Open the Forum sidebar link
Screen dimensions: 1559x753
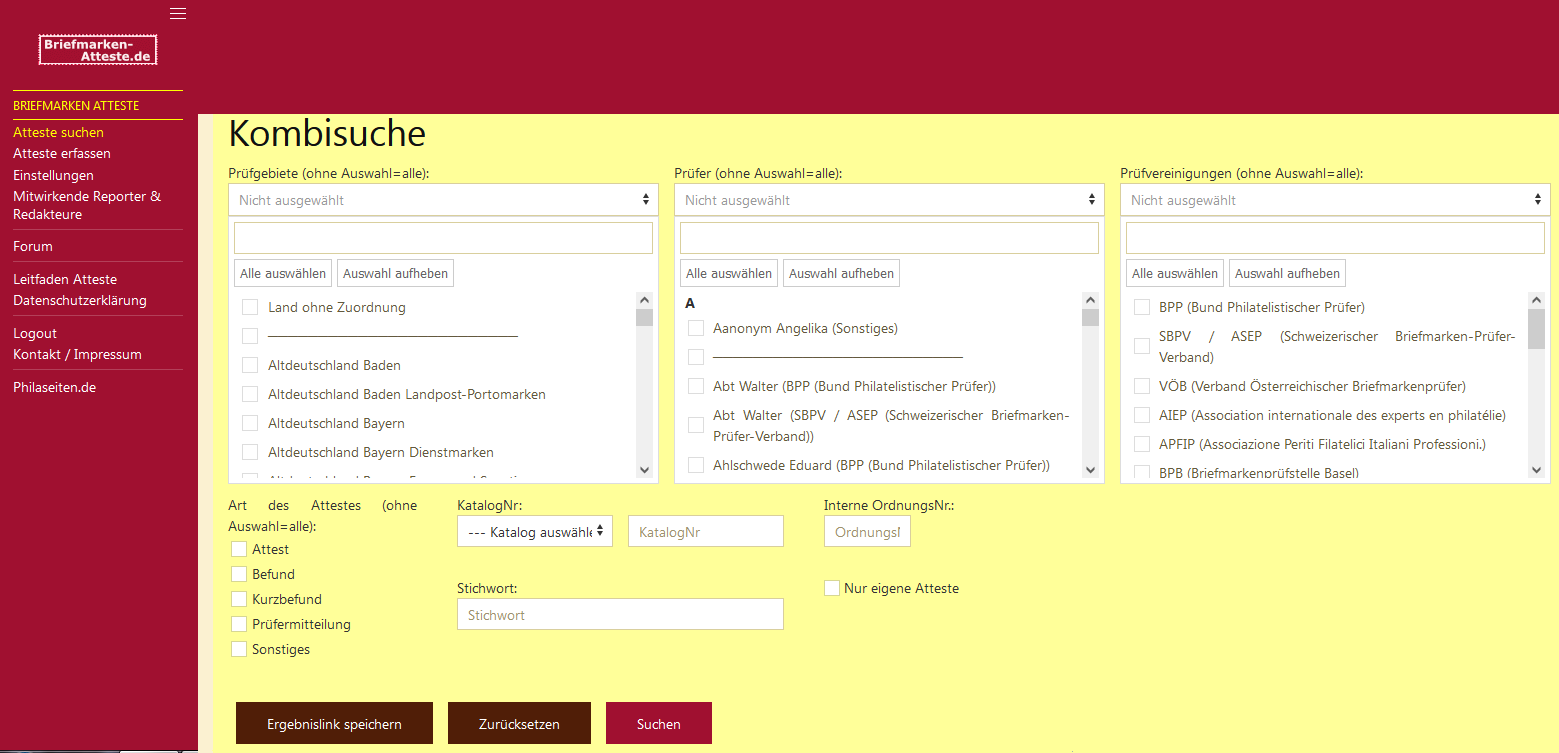click(x=33, y=246)
